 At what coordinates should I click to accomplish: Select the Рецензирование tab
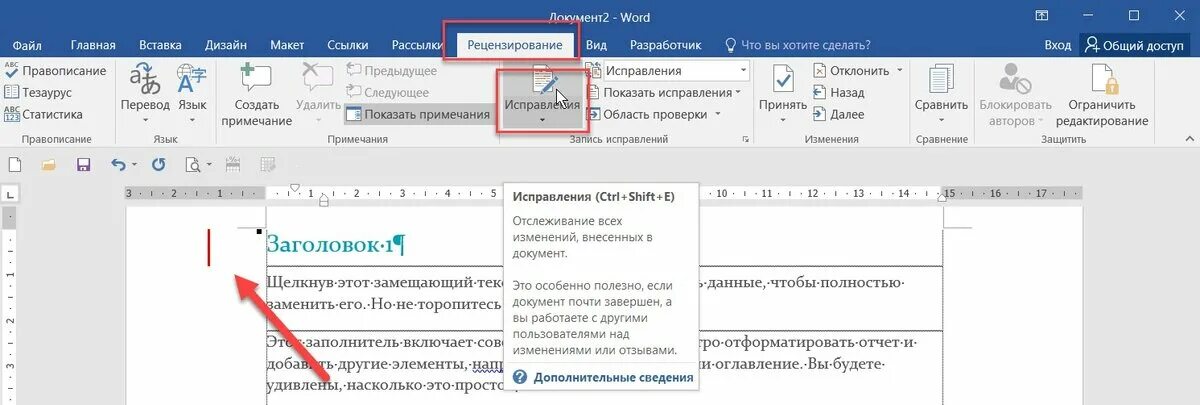point(515,45)
